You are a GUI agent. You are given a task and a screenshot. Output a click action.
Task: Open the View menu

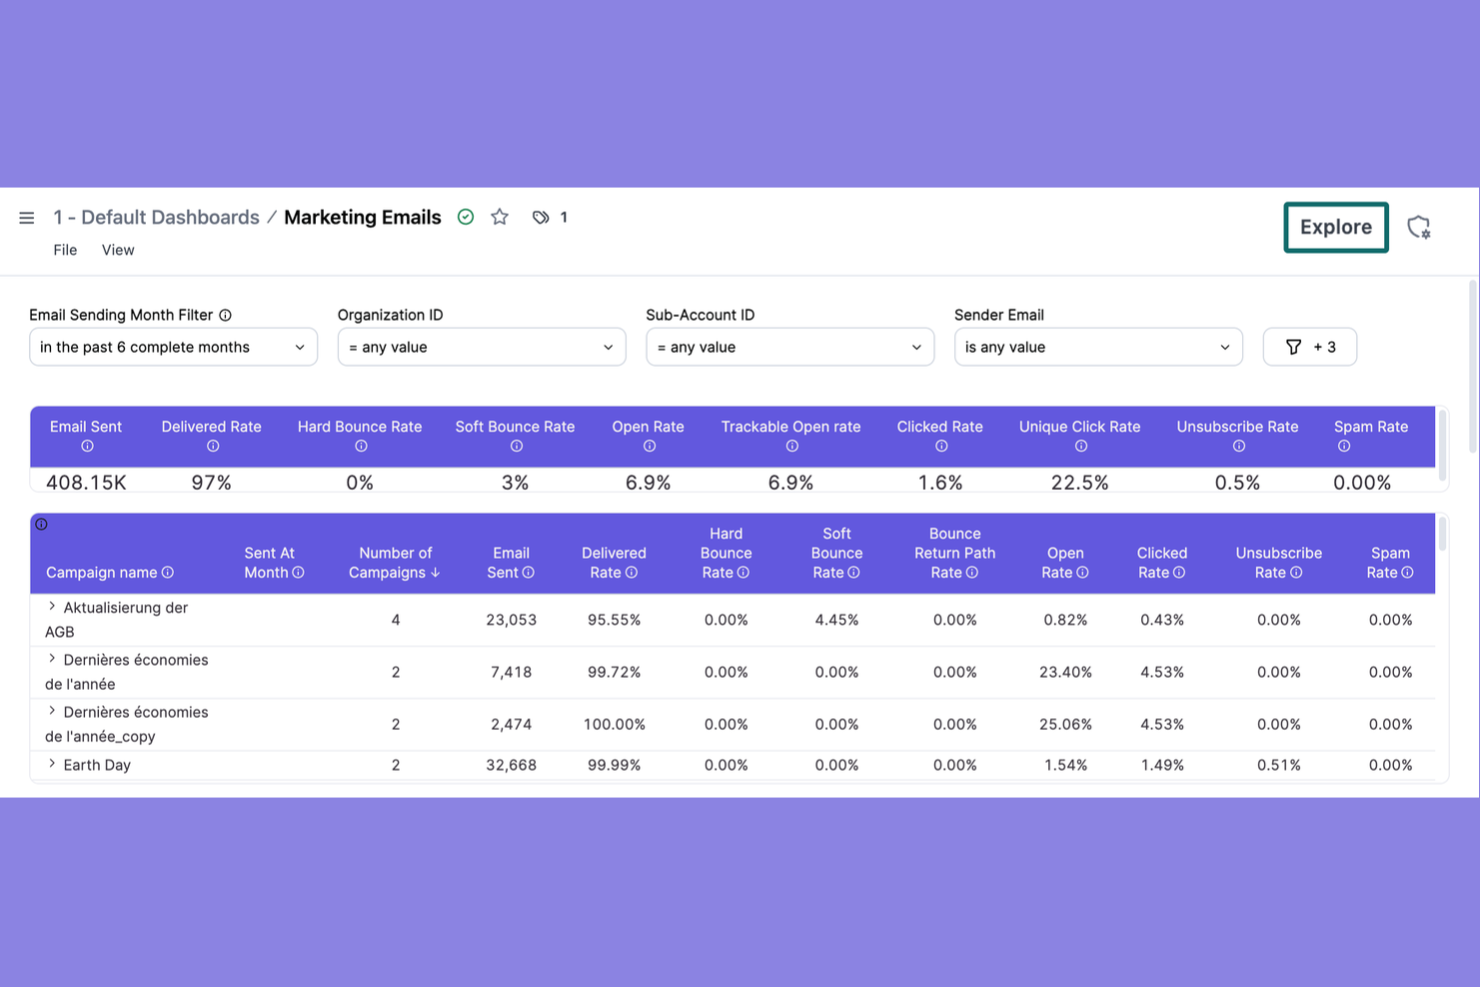coord(117,250)
